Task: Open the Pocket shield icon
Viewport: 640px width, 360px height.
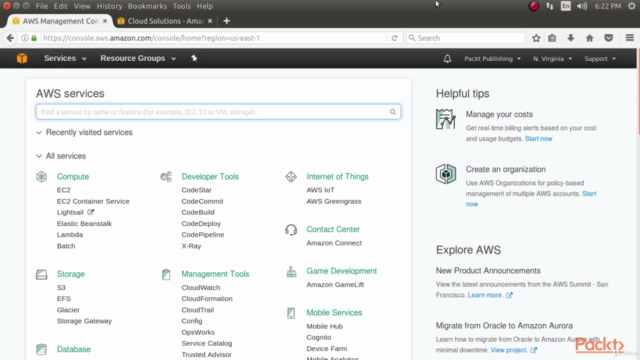Action: (609, 38)
